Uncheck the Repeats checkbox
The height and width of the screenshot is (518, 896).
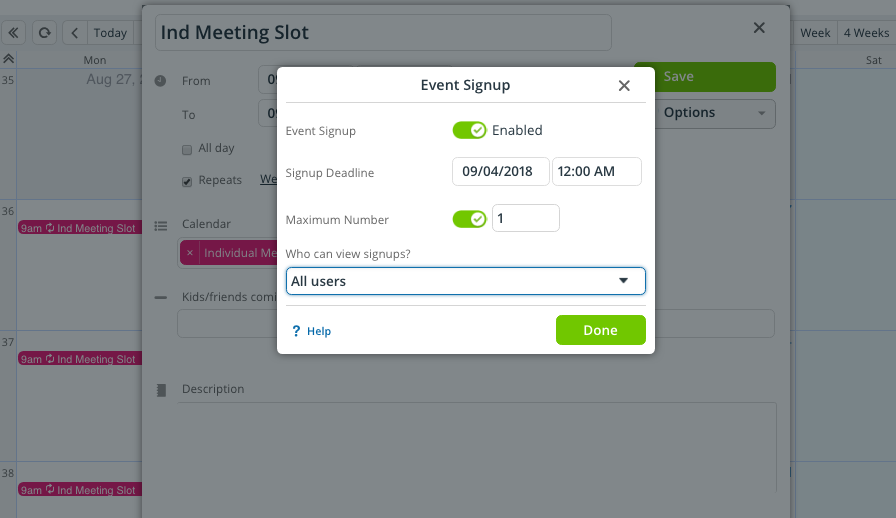click(x=187, y=182)
